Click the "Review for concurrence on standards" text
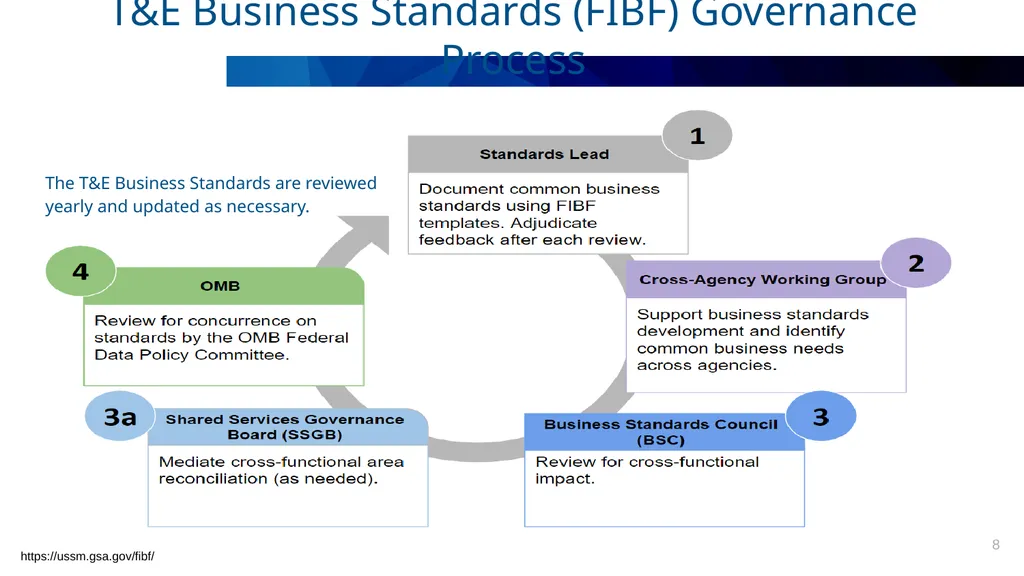 (x=221, y=338)
